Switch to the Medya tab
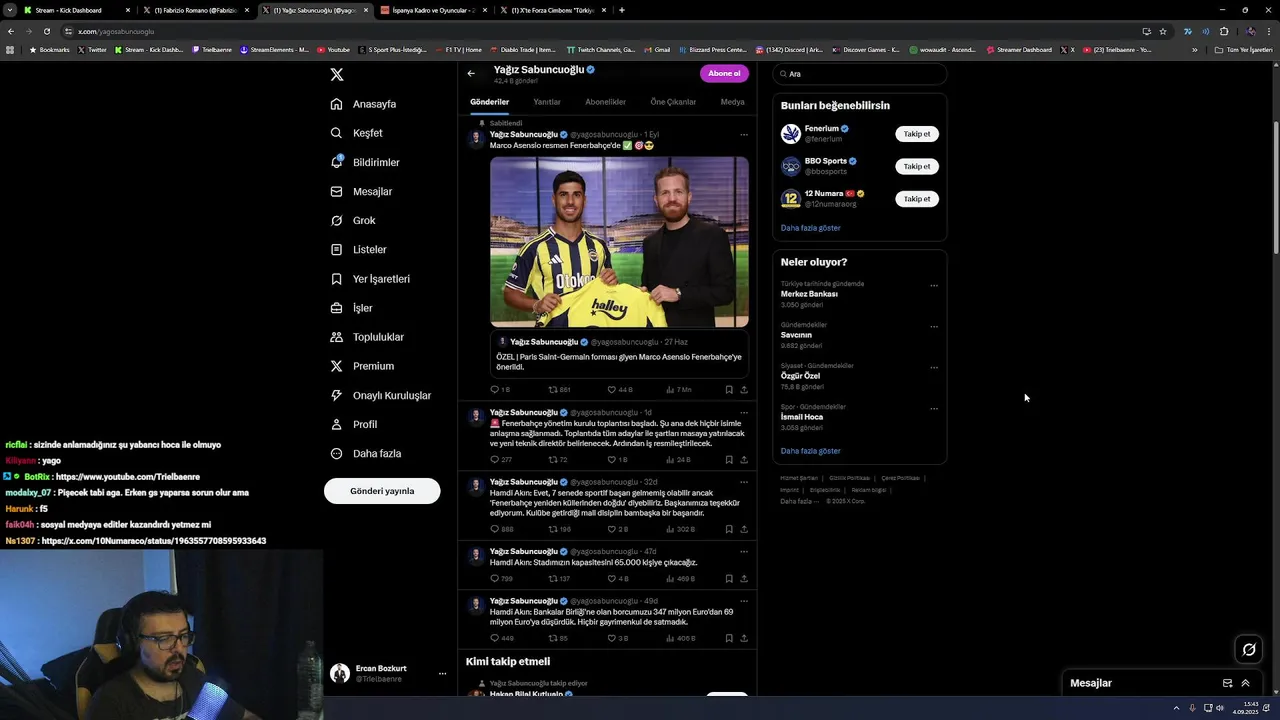This screenshot has height=720, width=1280. click(733, 102)
